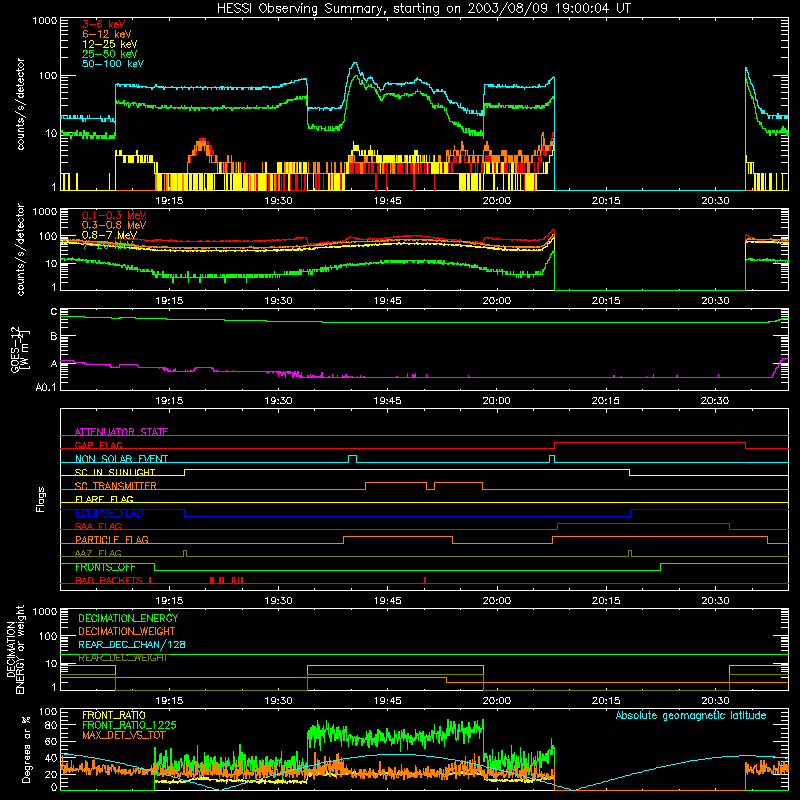Image resolution: width=800 pixels, height=800 pixels.
Task: Select the 3-6 keV legend label
Action: pos(104,24)
